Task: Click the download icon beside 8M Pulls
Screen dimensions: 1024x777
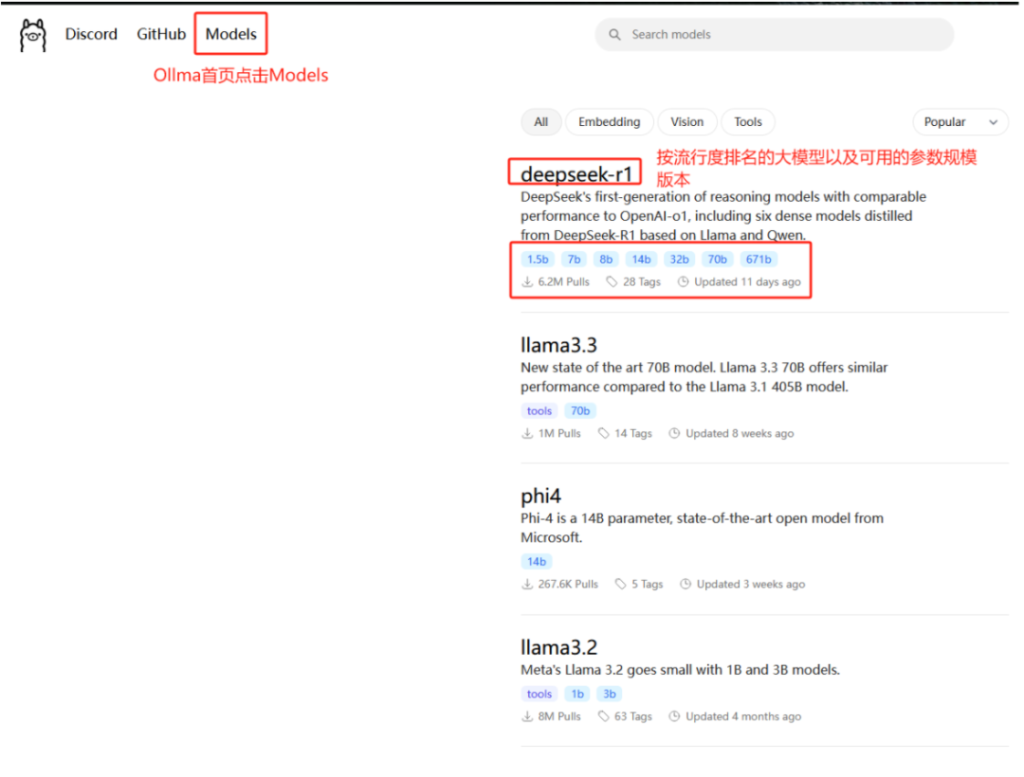Action: coord(527,717)
